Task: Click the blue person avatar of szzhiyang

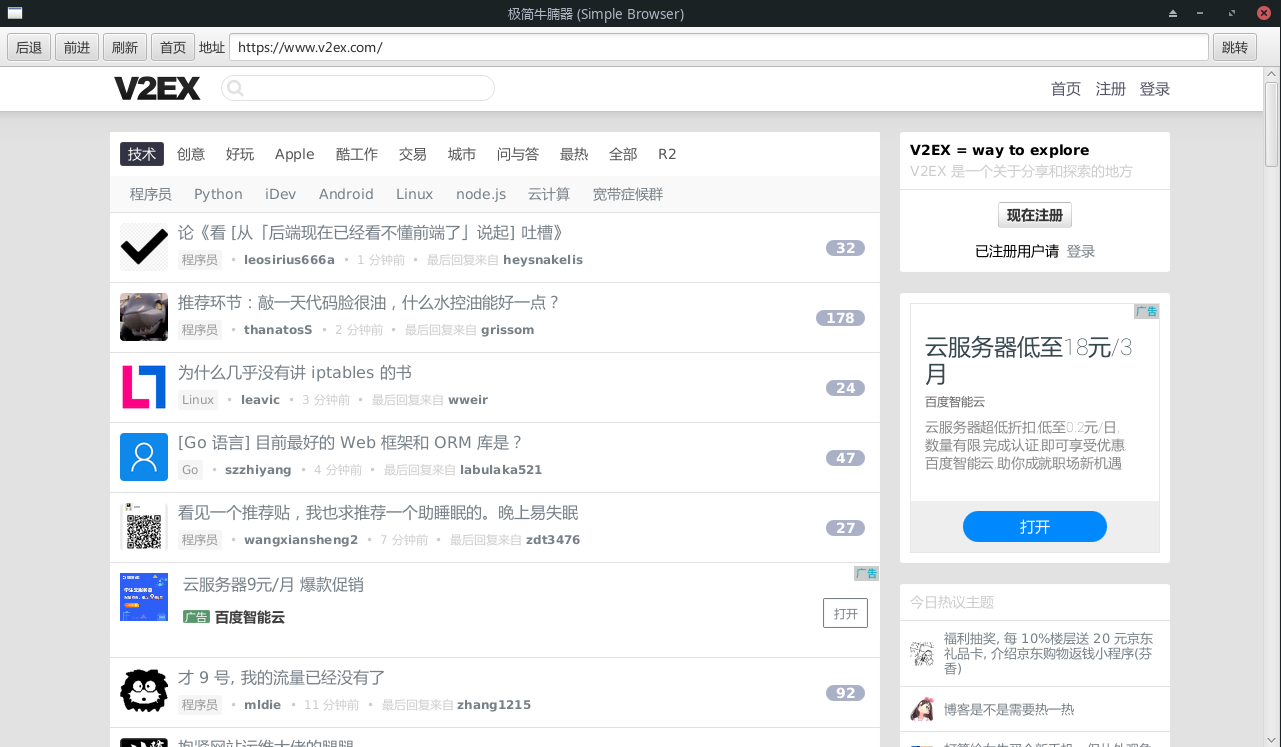Action: [x=144, y=457]
